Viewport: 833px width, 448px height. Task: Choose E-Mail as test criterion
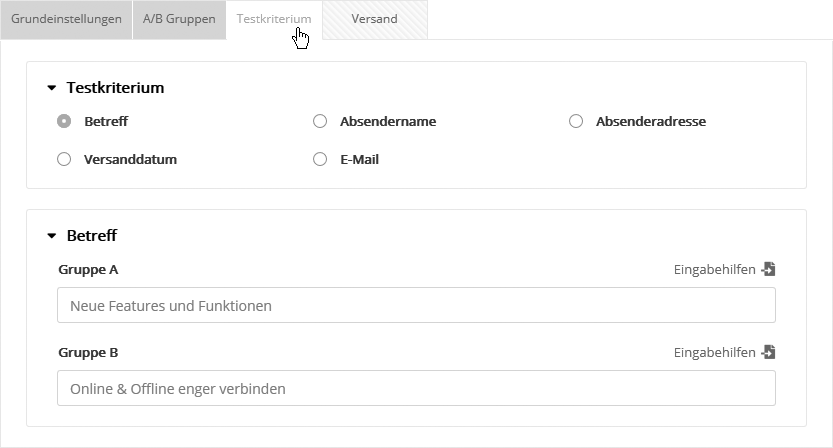(320, 159)
